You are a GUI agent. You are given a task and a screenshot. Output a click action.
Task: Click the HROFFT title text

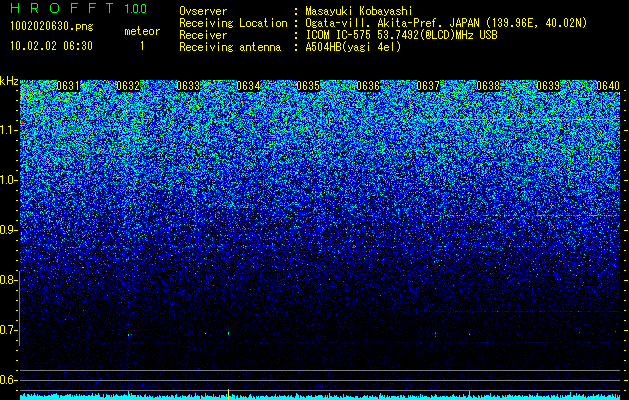[x=62, y=8]
